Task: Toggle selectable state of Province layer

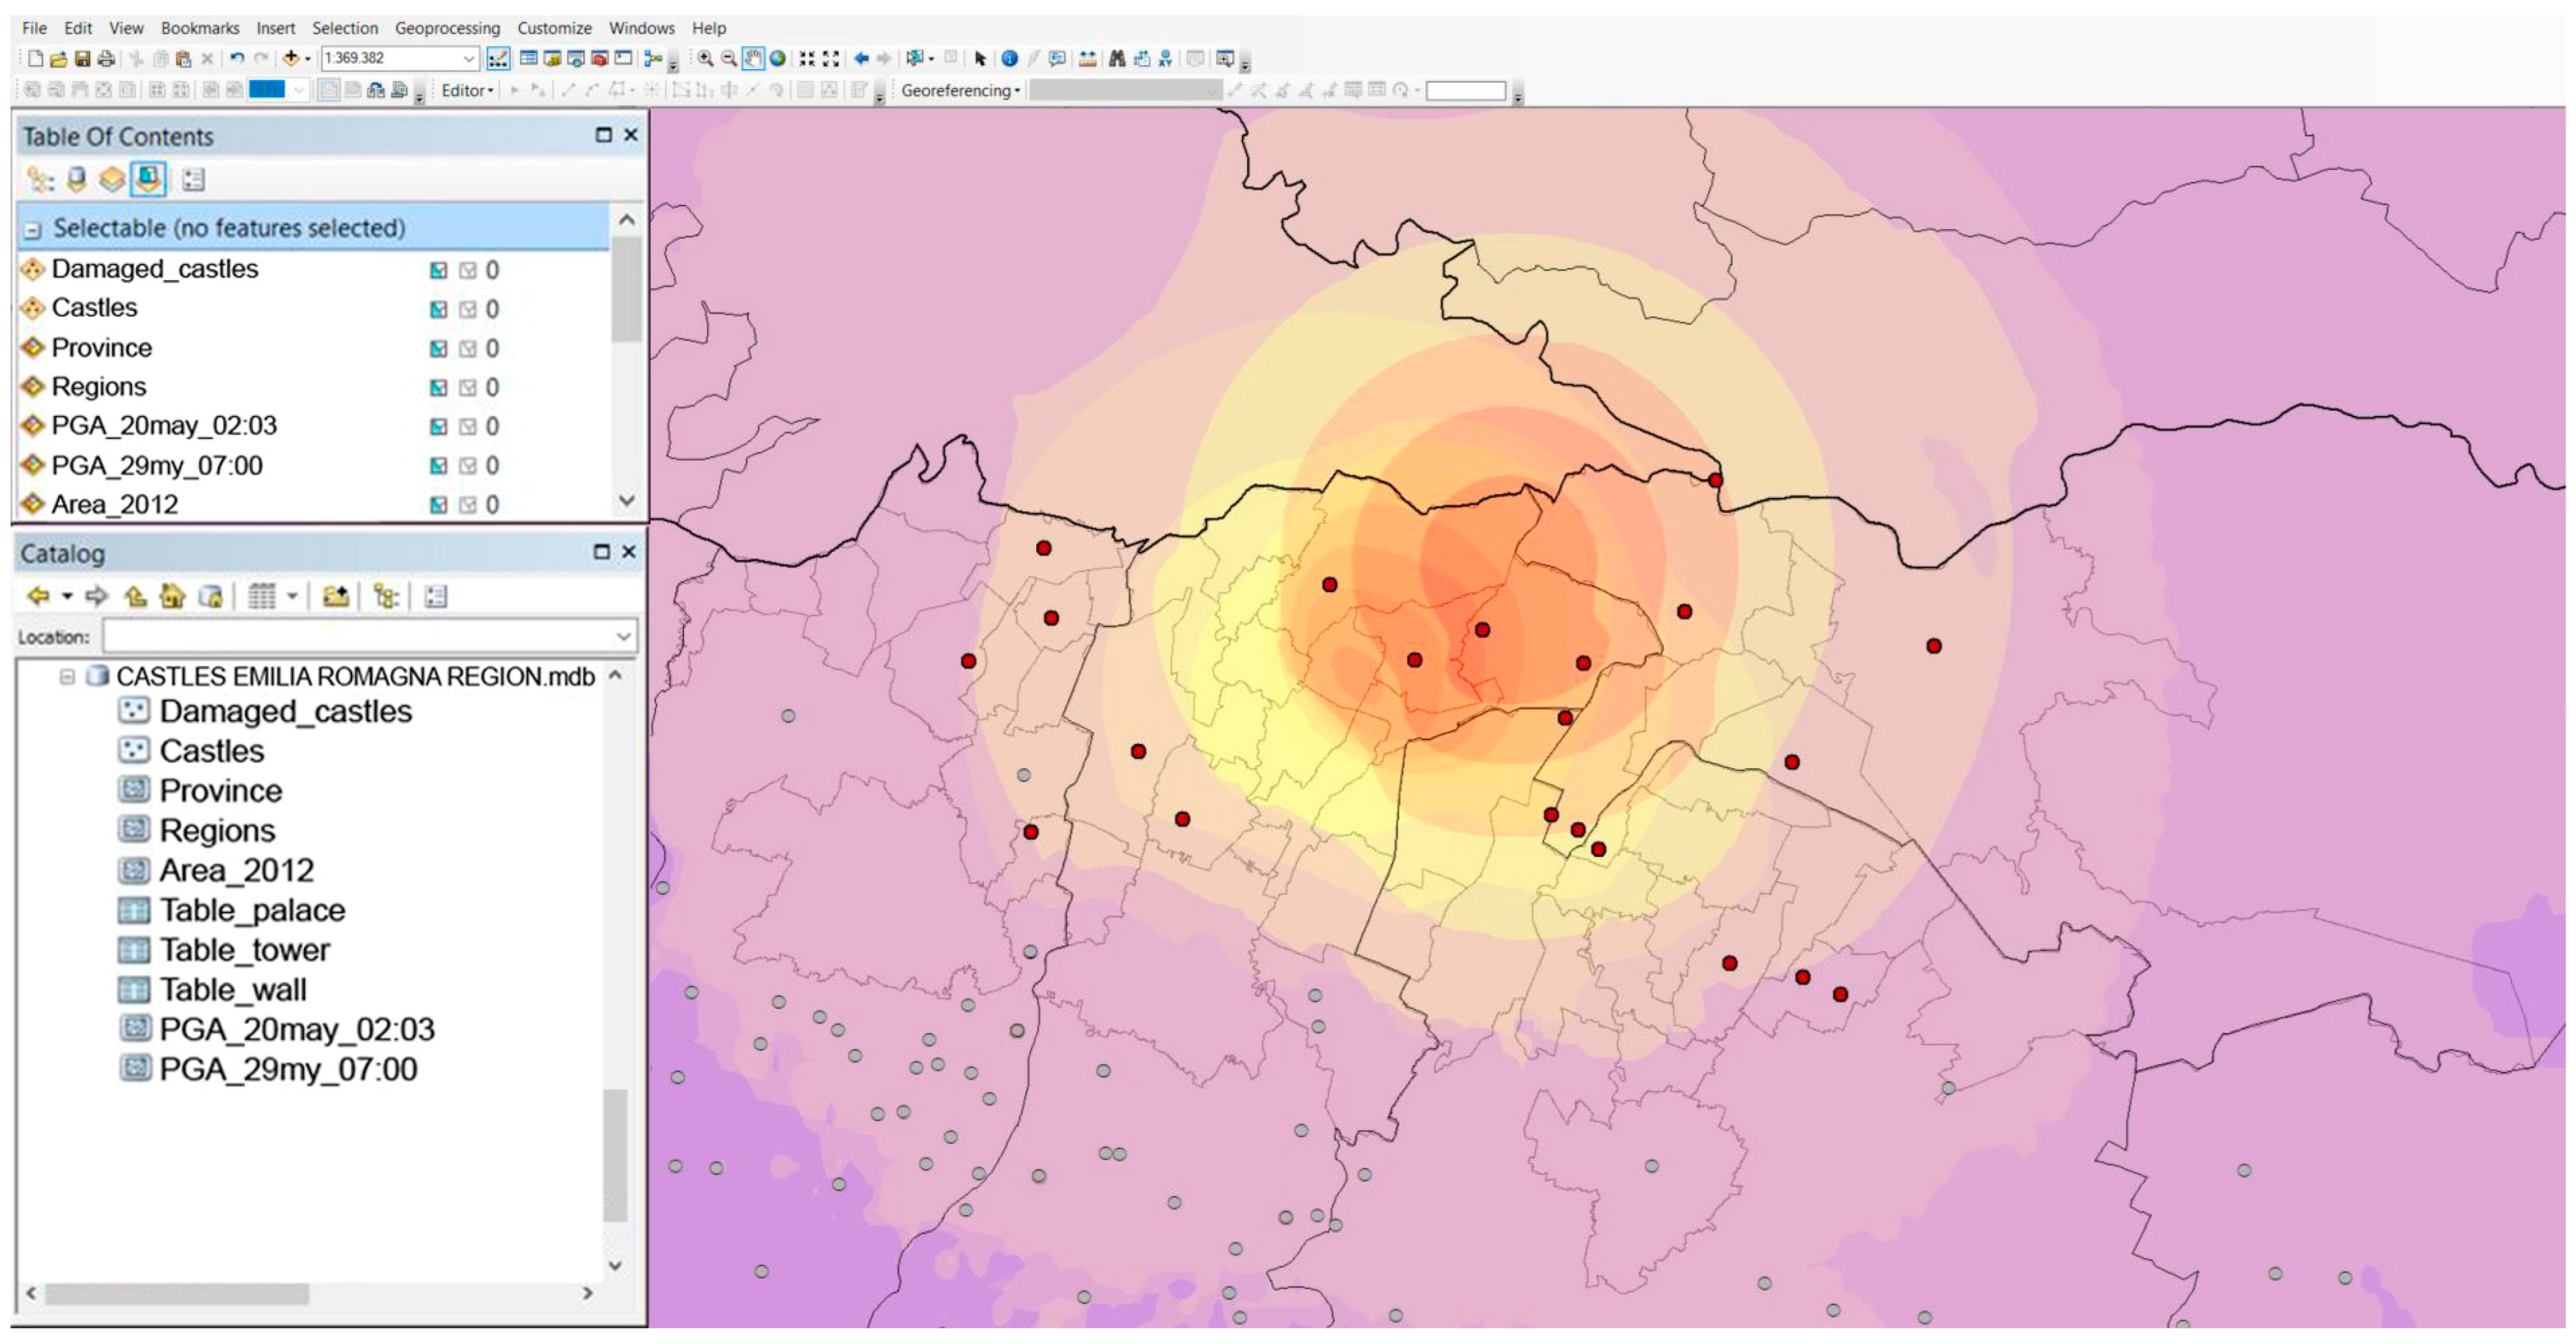Action: 438,348
